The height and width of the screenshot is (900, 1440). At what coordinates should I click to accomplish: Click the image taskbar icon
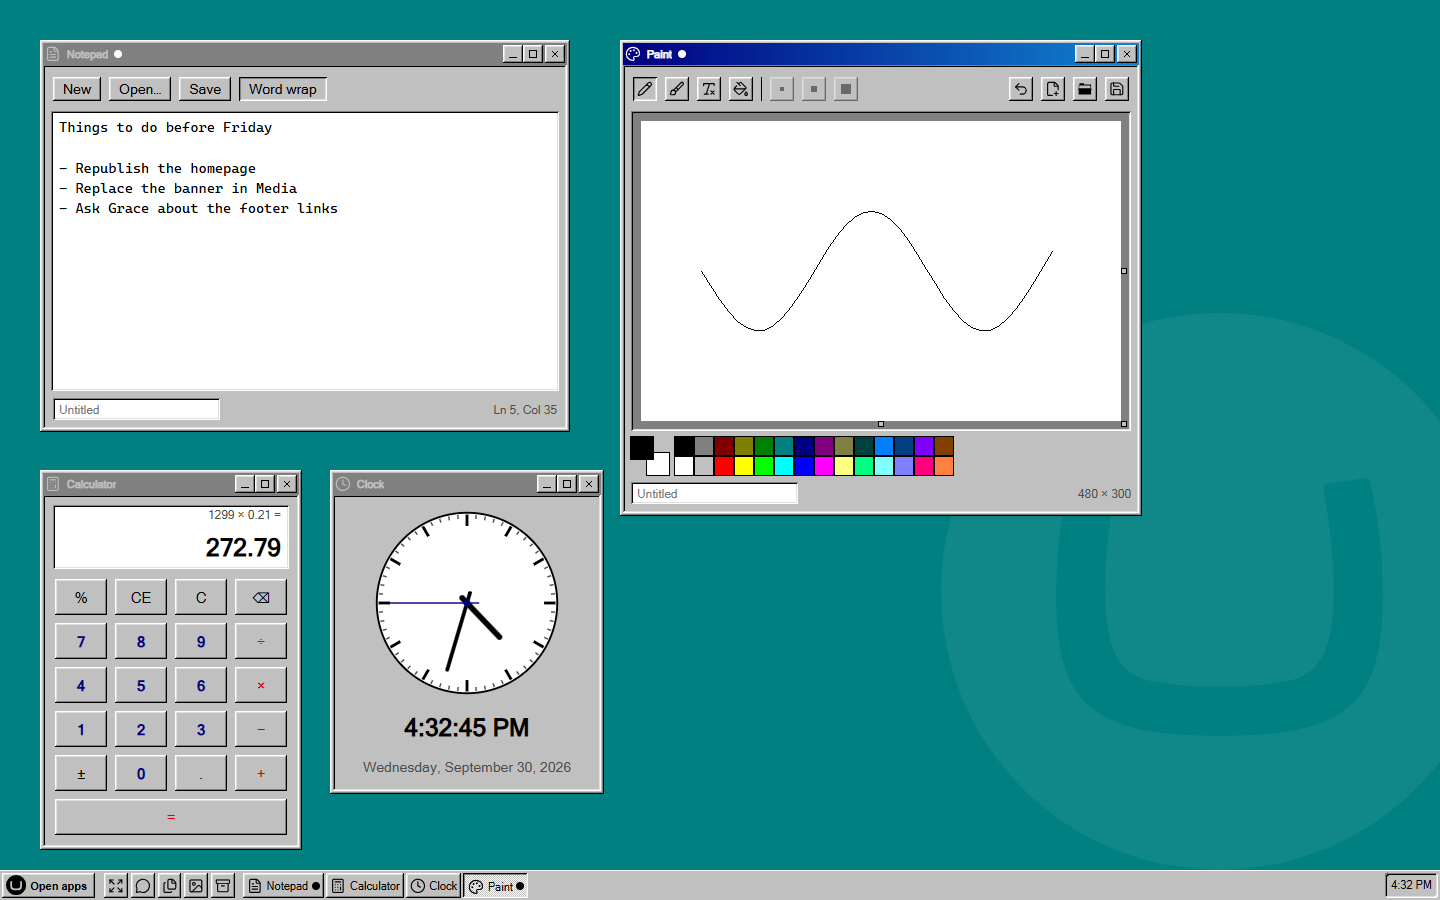pos(197,886)
